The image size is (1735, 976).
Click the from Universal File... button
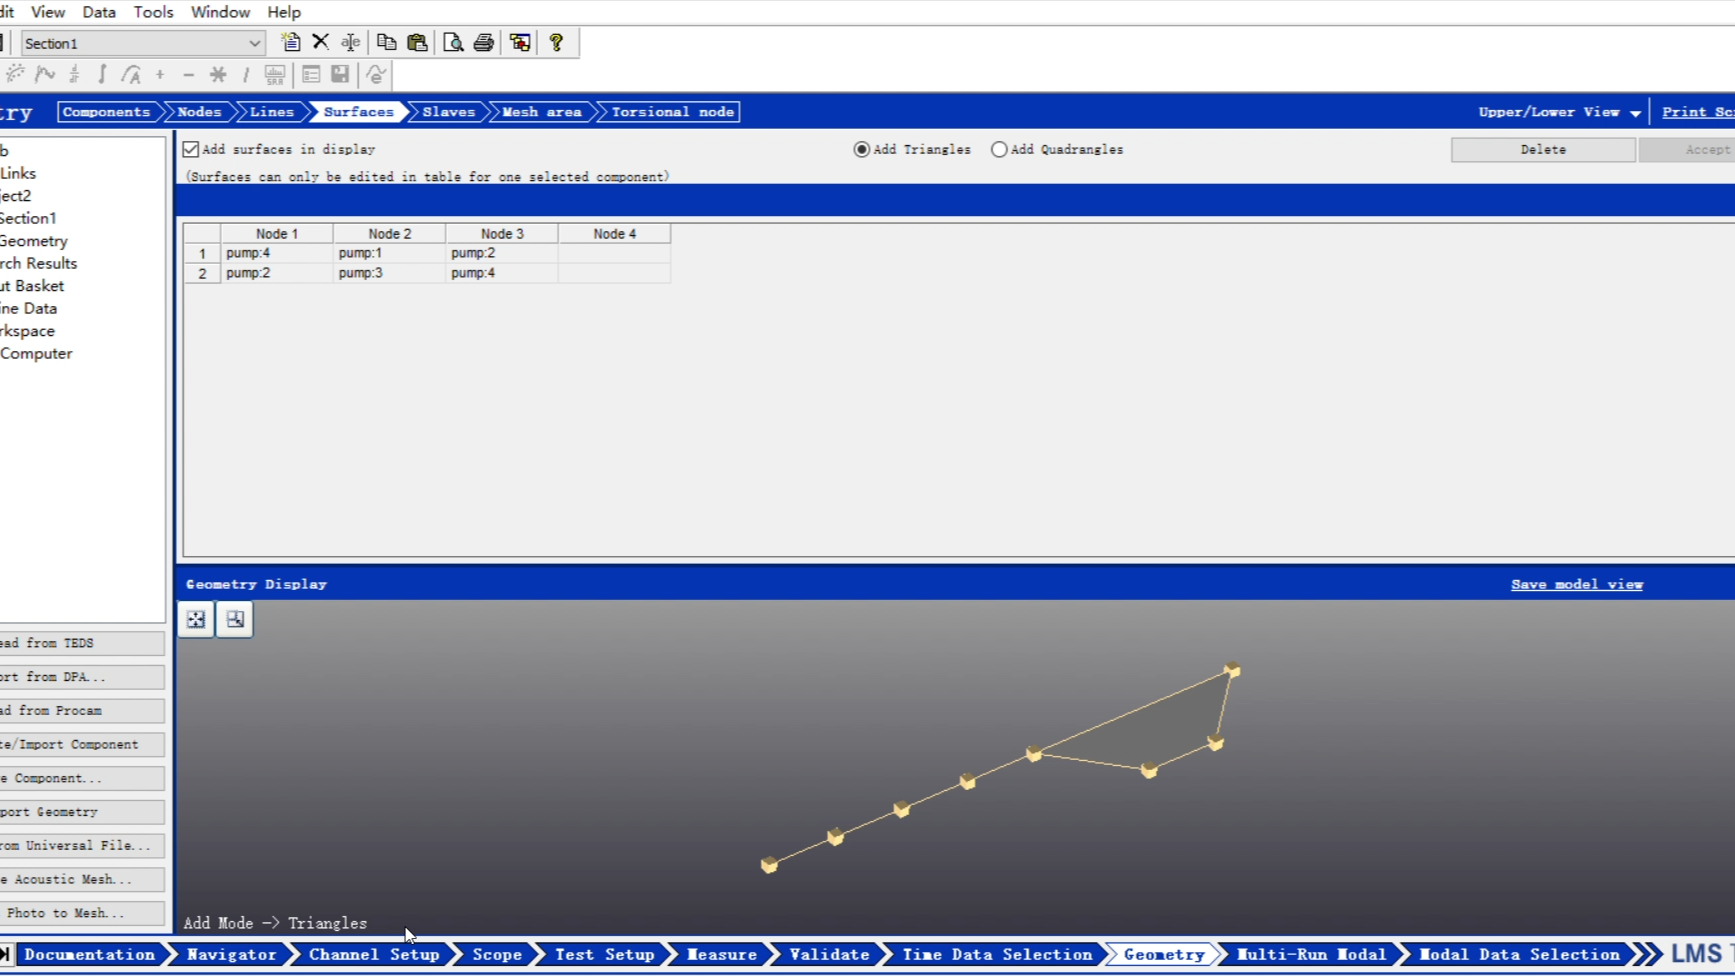(x=82, y=846)
